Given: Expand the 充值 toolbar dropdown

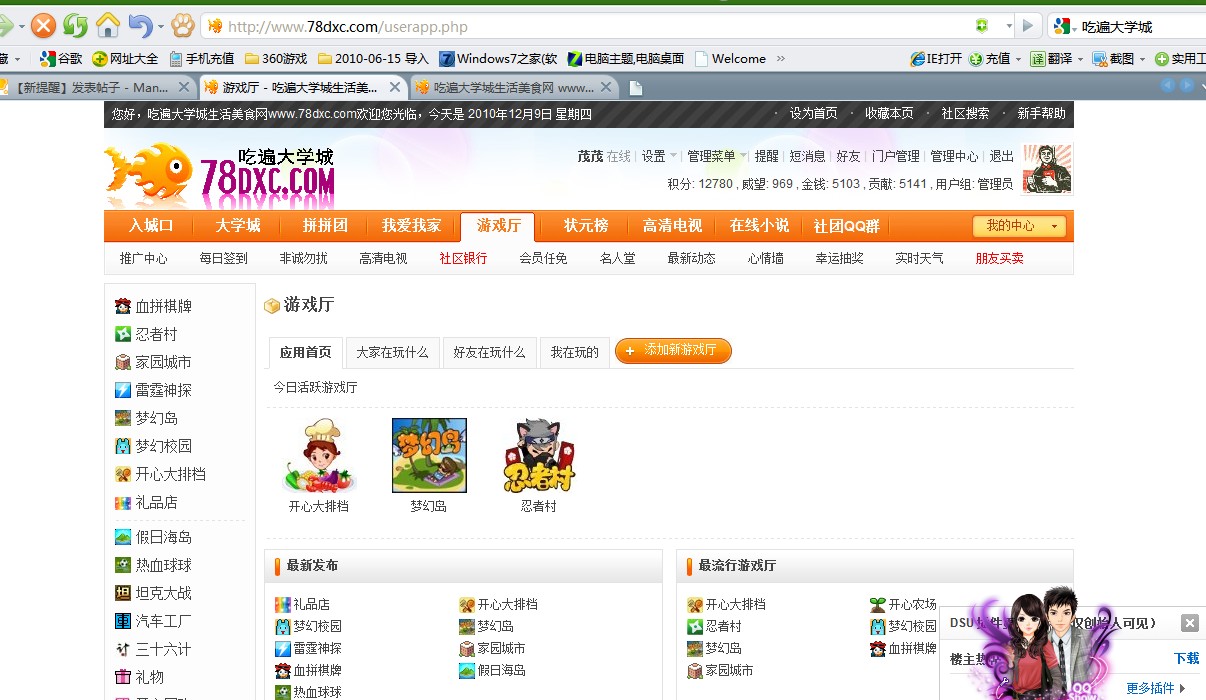Looking at the screenshot, I should pyautogui.click(x=1019, y=59).
